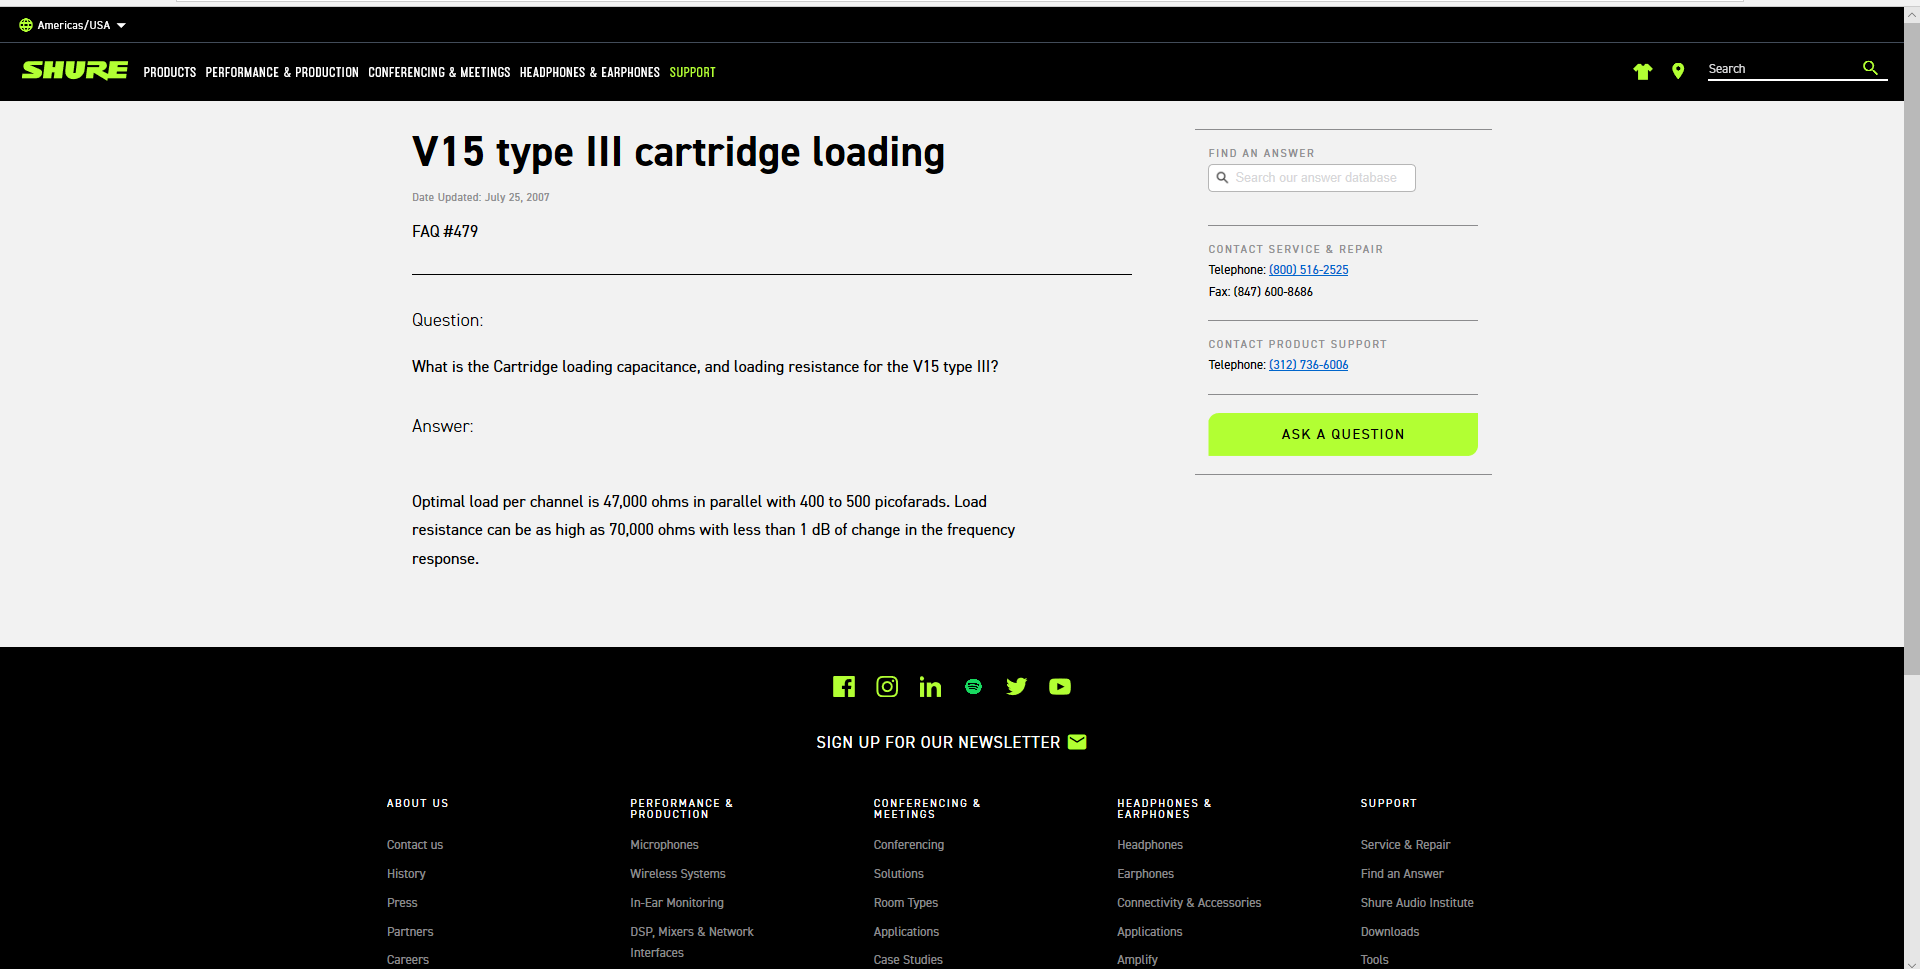Open footer Tools link

click(x=1375, y=960)
